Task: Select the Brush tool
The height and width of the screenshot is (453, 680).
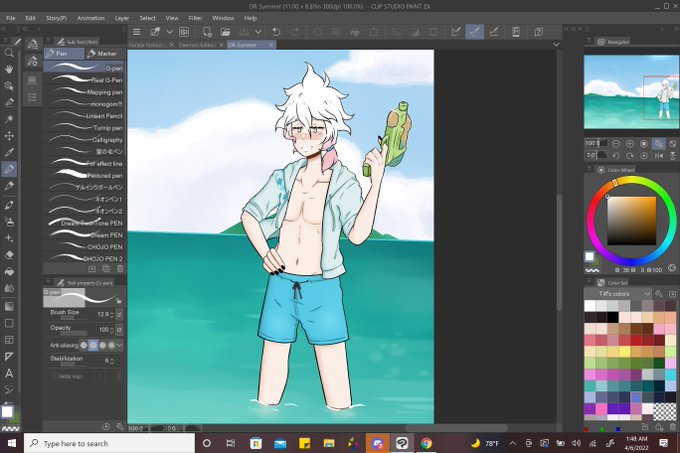Action: [x=9, y=205]
